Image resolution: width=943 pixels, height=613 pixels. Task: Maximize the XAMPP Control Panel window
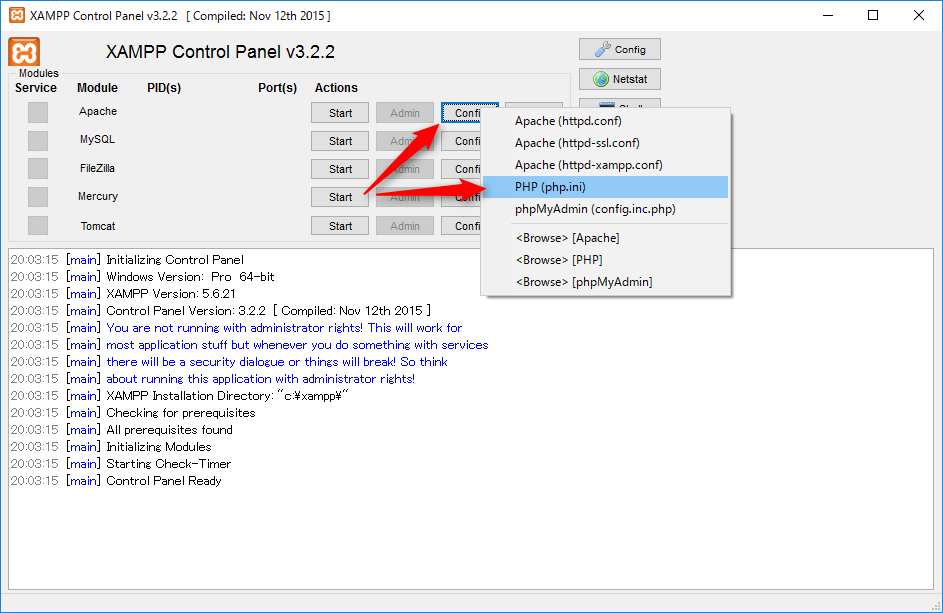[873, 15]
